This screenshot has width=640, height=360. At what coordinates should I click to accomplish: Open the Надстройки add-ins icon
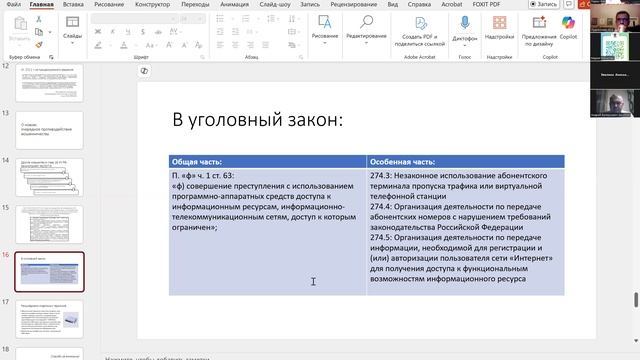pos(499,22)
